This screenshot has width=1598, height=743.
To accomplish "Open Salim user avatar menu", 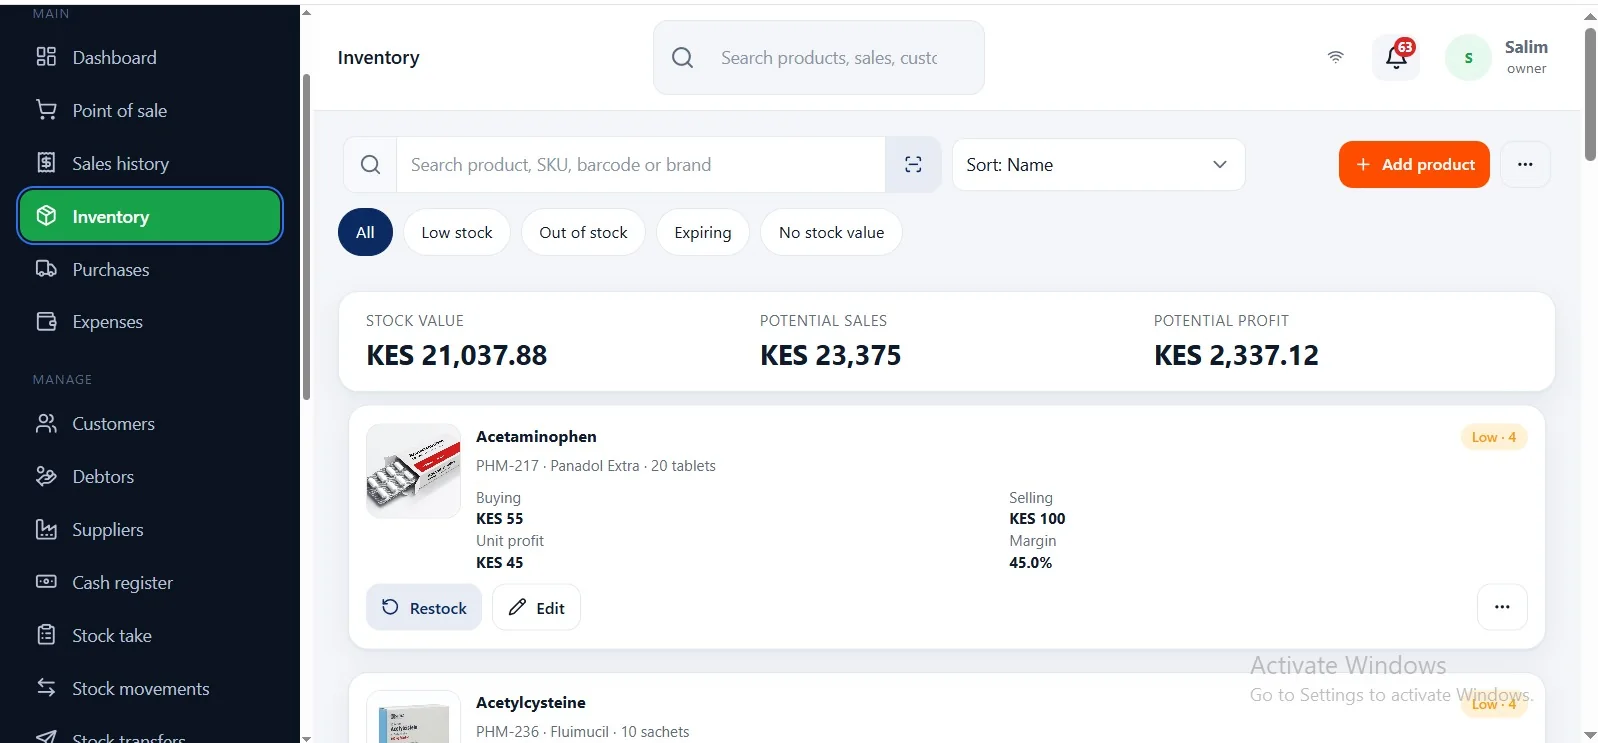I will point(1468,58).
